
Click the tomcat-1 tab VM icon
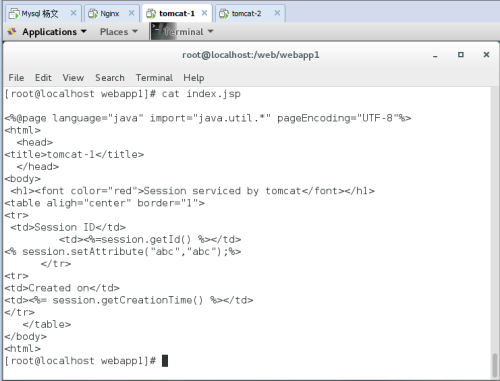tap(151, 14)
